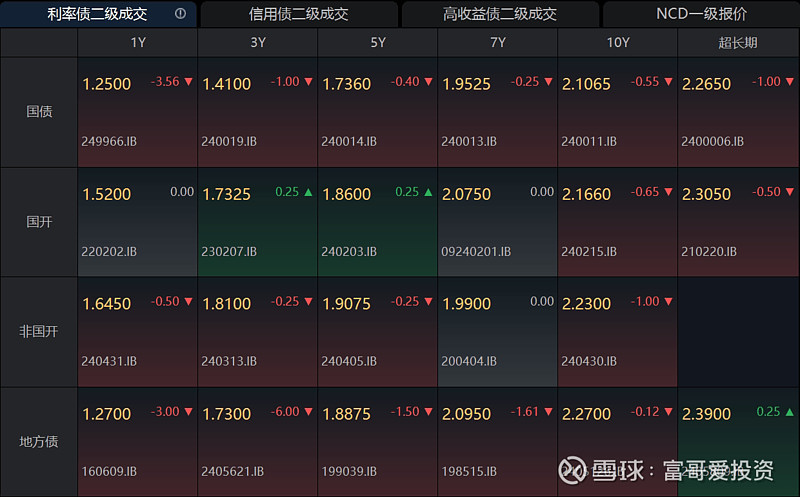This screenshot has width=800, height=497.
Task: Click bond code 160609.IB
Action: pos(109,471)
